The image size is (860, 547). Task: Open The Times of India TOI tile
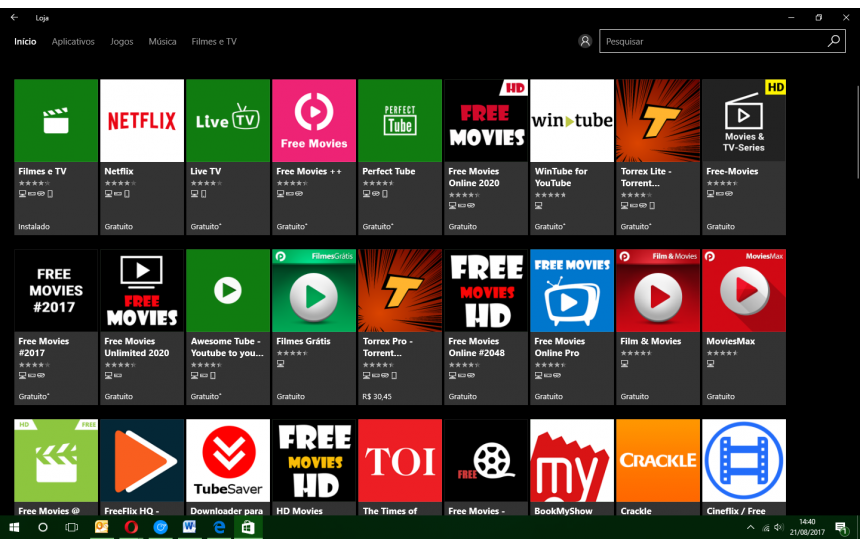pos(400,467)
